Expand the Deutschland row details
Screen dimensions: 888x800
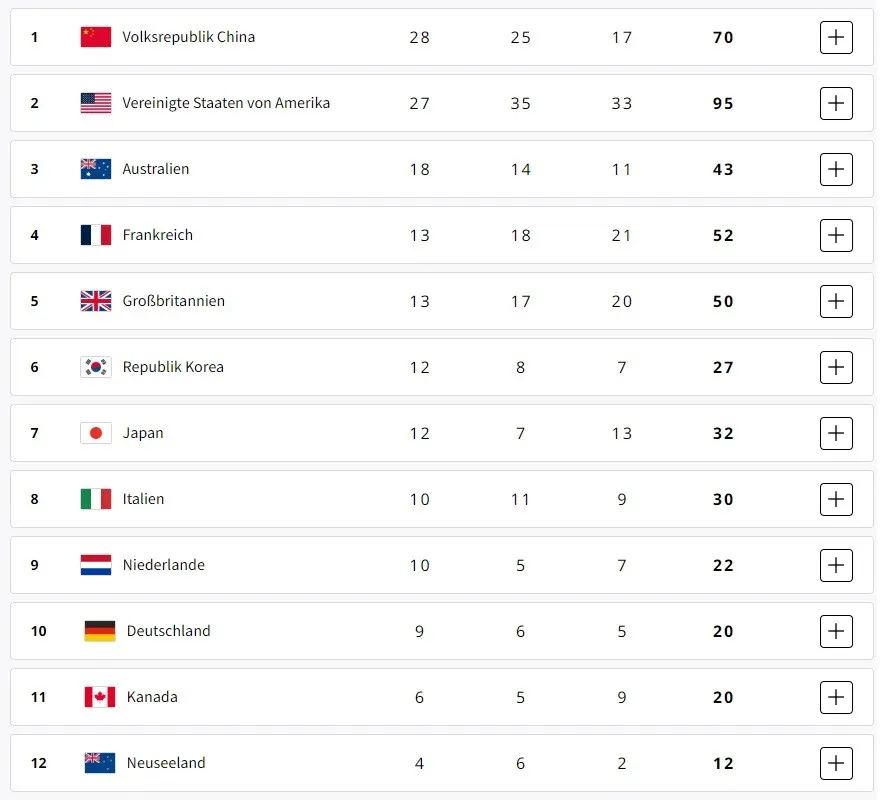click(836, 631)
